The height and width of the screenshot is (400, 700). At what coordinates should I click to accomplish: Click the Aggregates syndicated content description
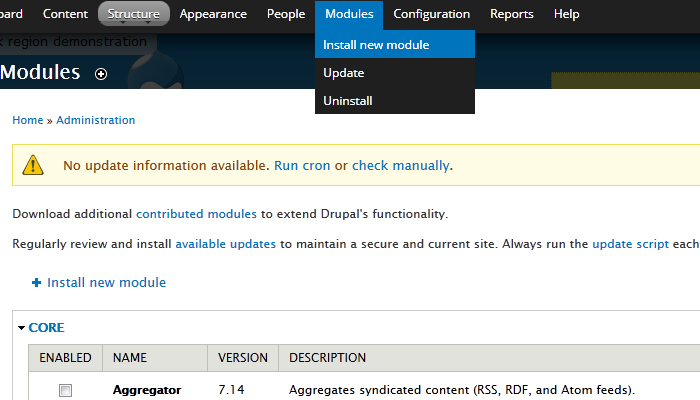462,390
